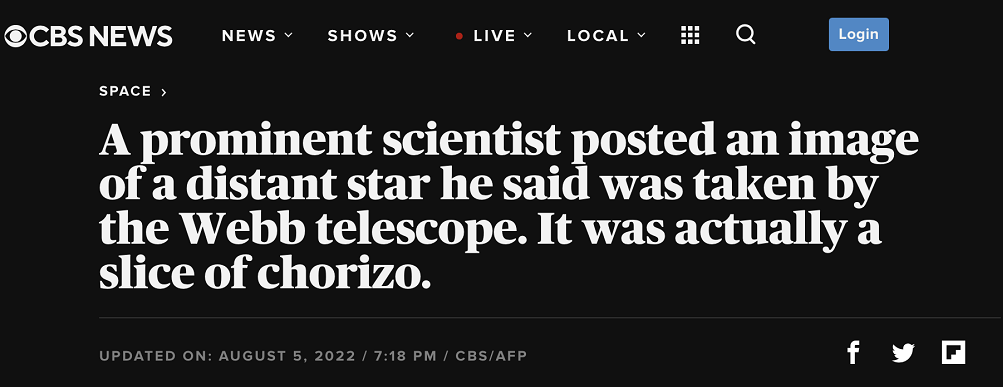1003x387 pixels.
Task: Open the apps grid menu icon
Action: [690, 36]
